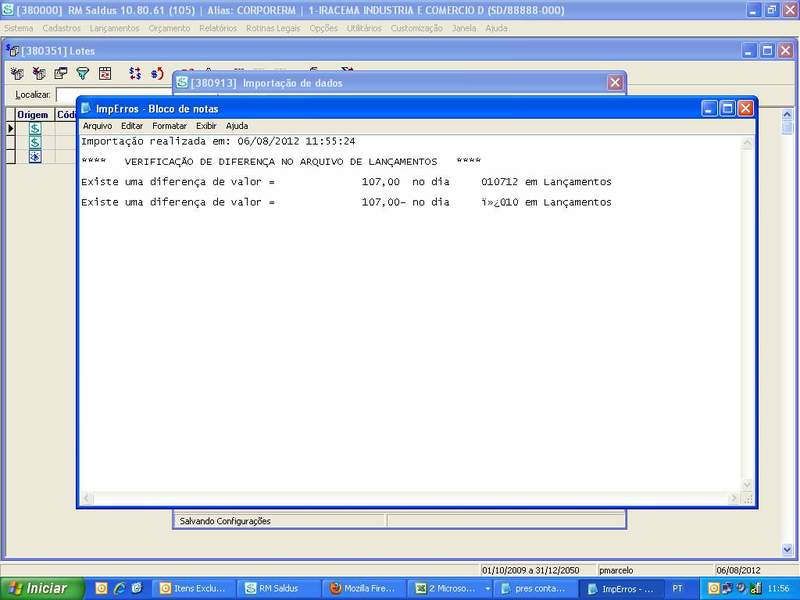
Task: Click the Notepad vertical scrollbar up arrow
Action: click(x=747, y=143)
